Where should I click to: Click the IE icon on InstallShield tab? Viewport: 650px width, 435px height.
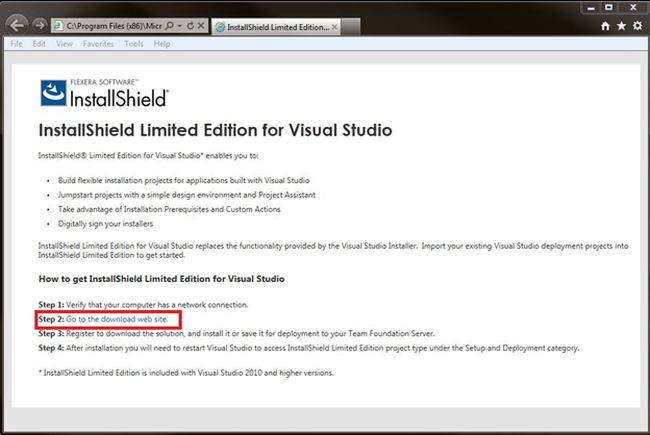221,27
